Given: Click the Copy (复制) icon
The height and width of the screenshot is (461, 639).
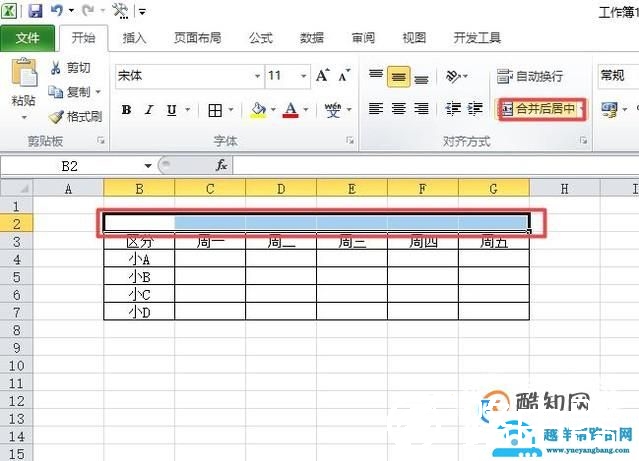Looking at the screenshot, I should point(56,92).
